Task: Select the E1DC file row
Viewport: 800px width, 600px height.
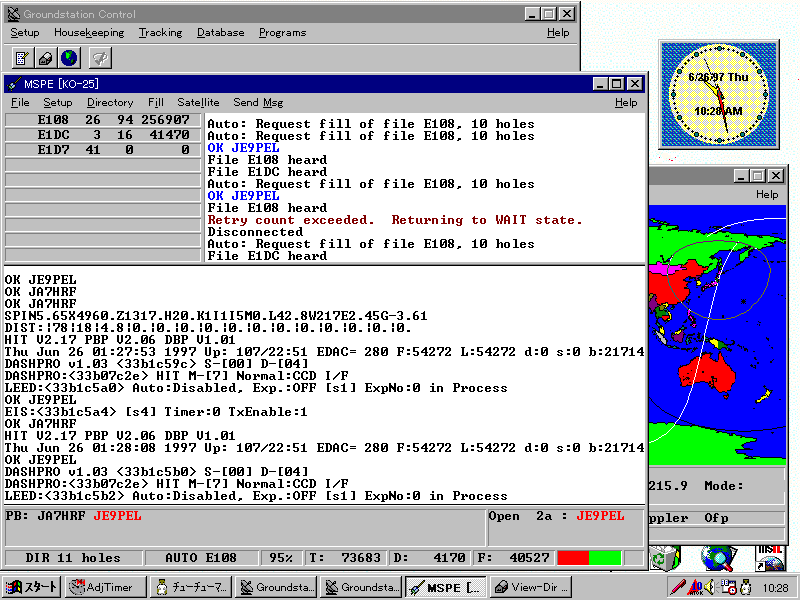Action: (102, 134)
